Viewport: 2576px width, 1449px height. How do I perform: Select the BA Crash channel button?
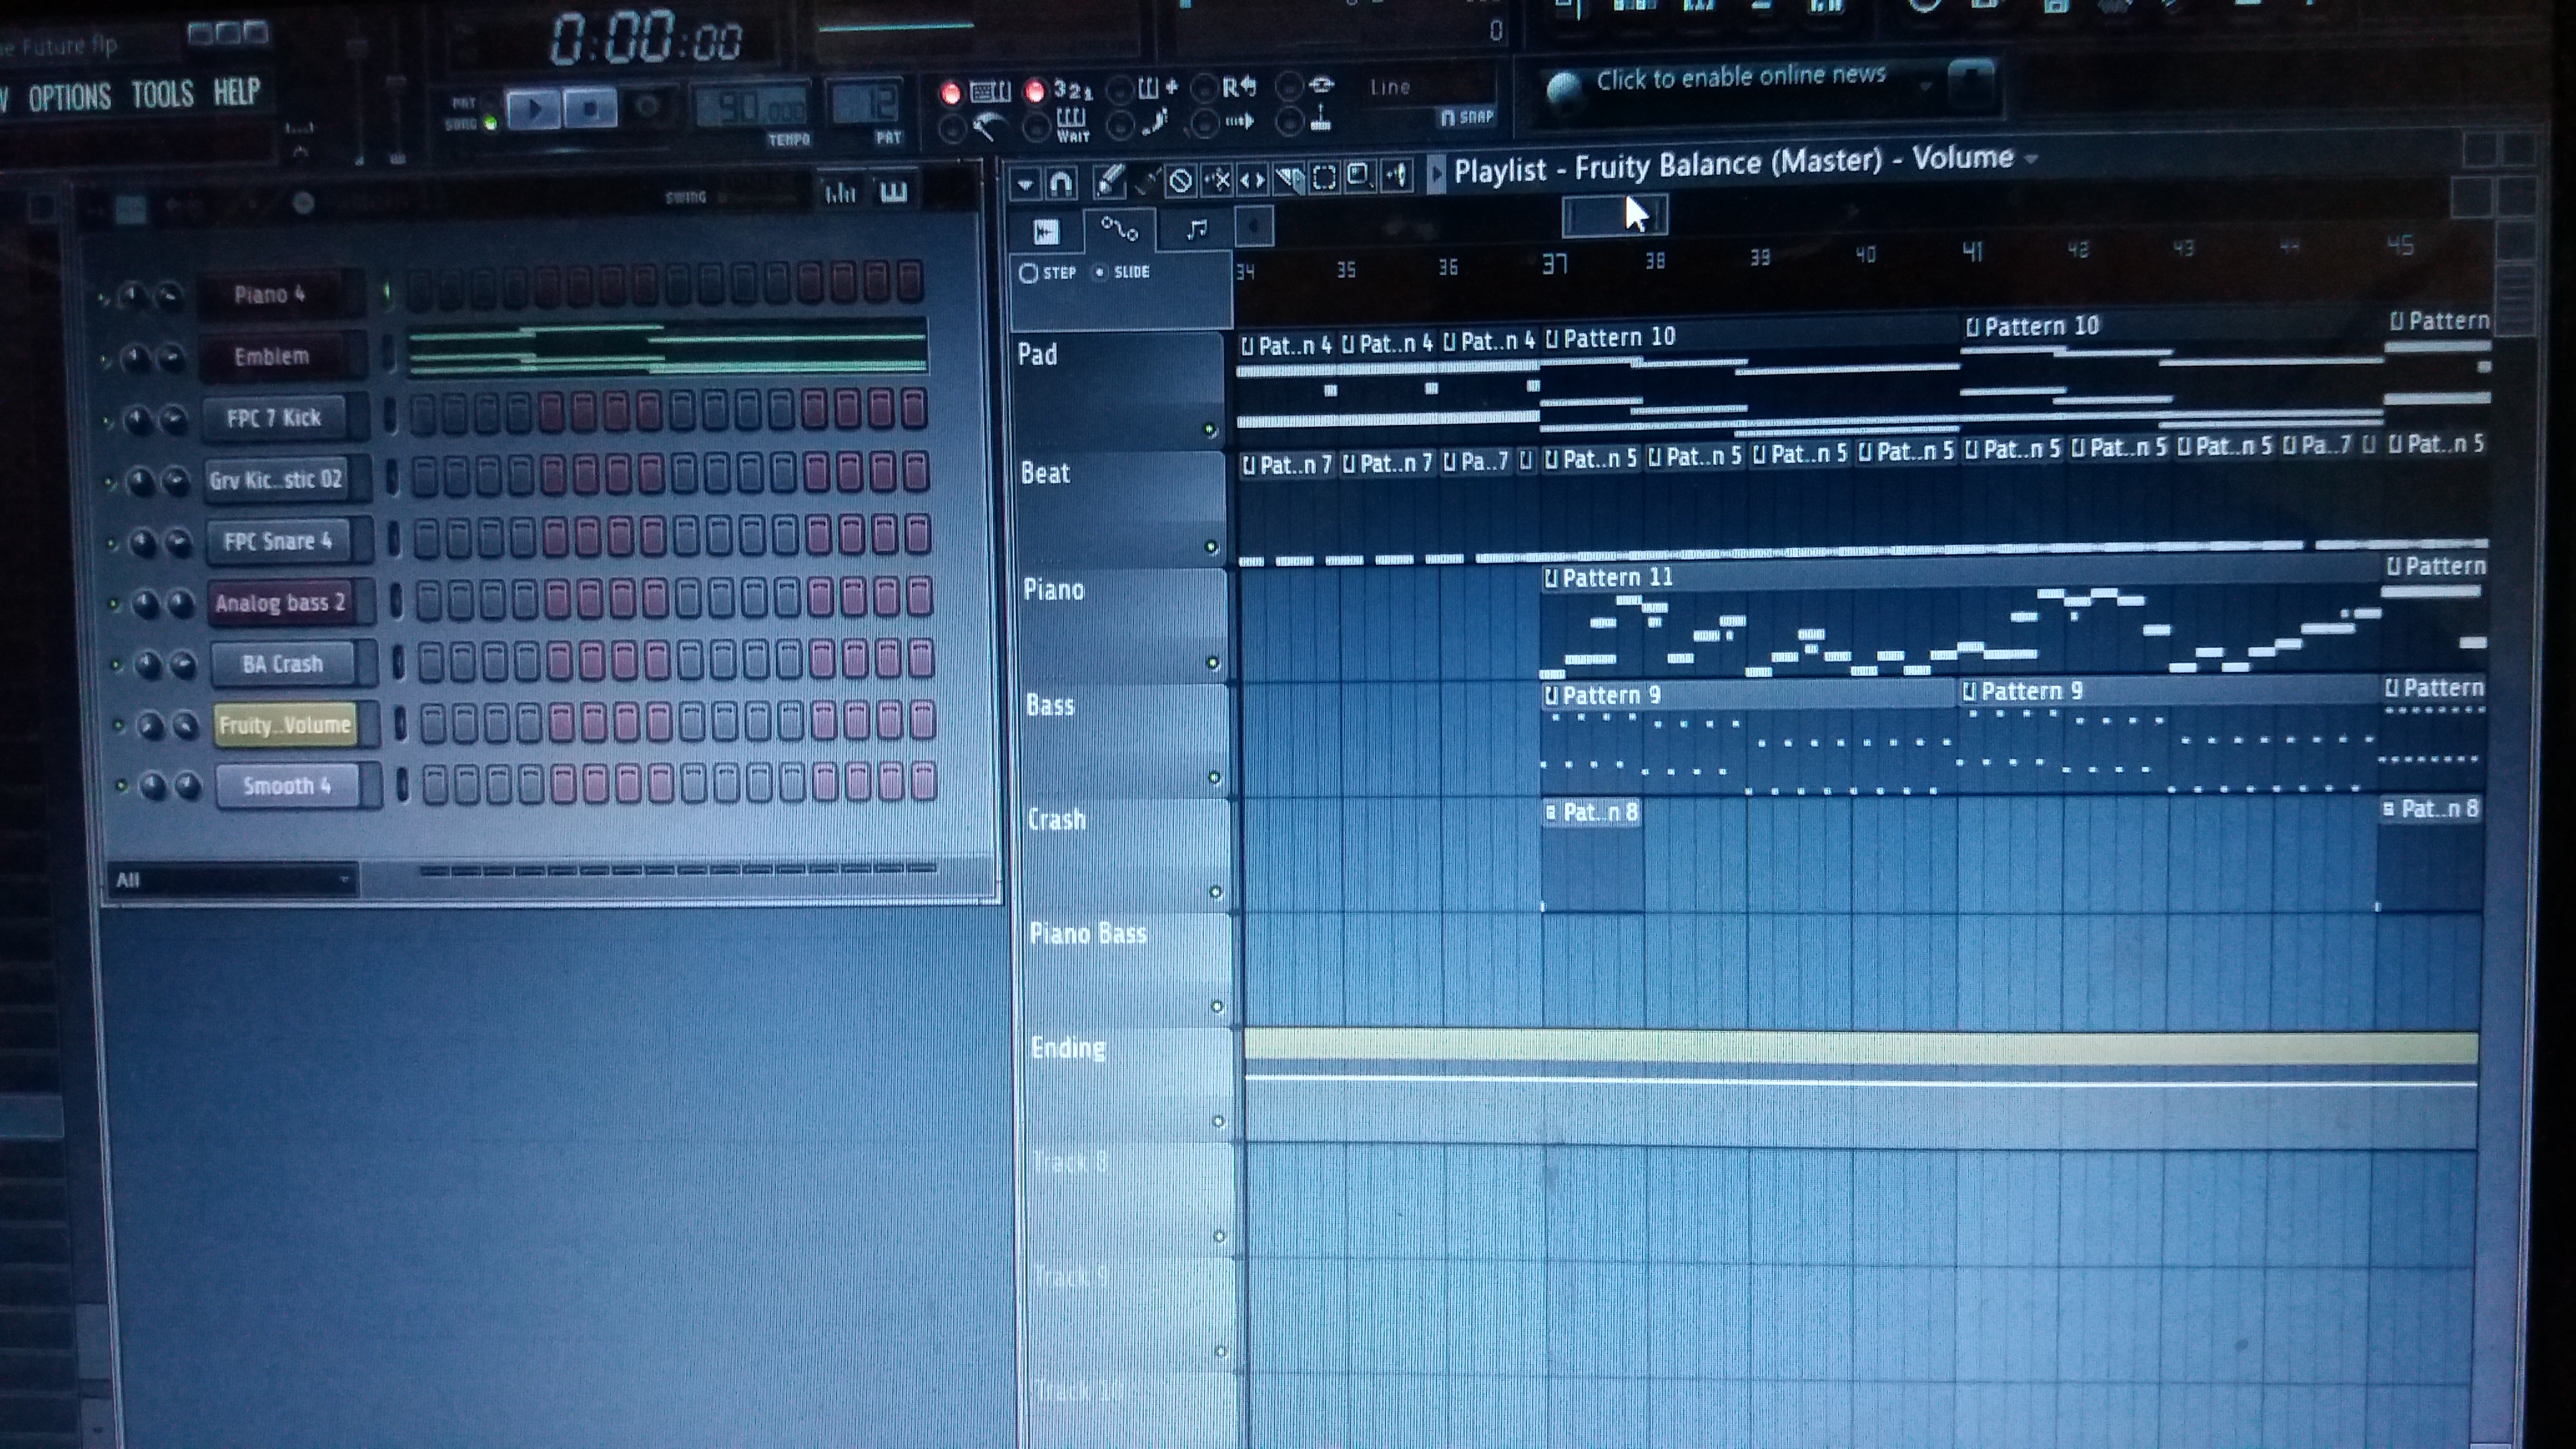tap(283, 664)
